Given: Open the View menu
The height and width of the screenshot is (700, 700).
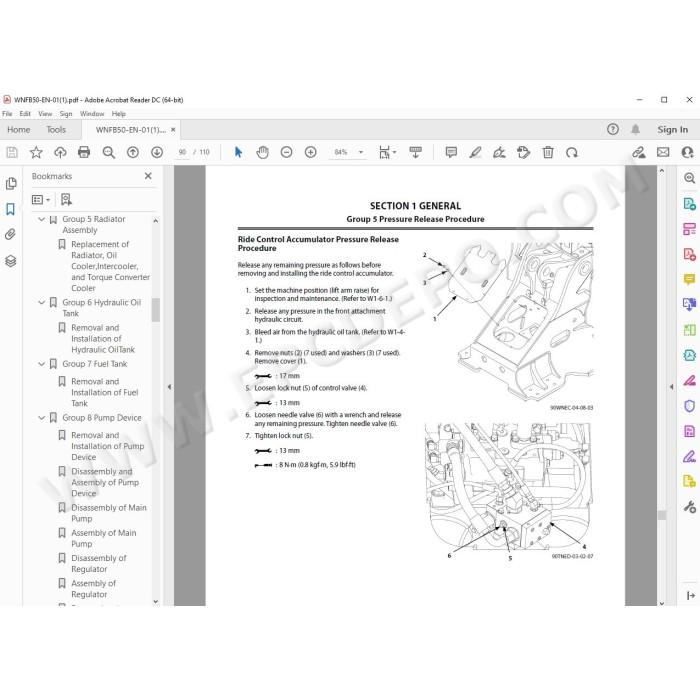Looking at the screenshot, I should pyautogui.click(x=45, y=114).
